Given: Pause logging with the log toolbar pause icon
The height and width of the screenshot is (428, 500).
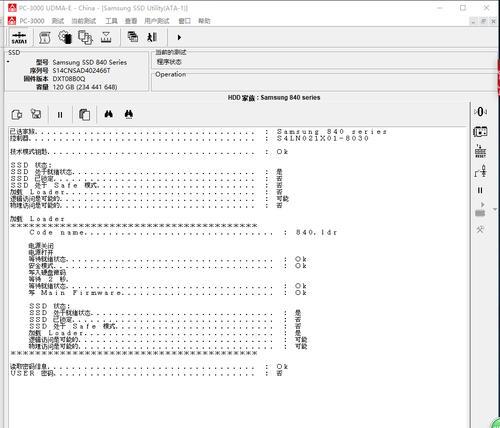Looking at the screenshot, I should (x=60, y=115).
